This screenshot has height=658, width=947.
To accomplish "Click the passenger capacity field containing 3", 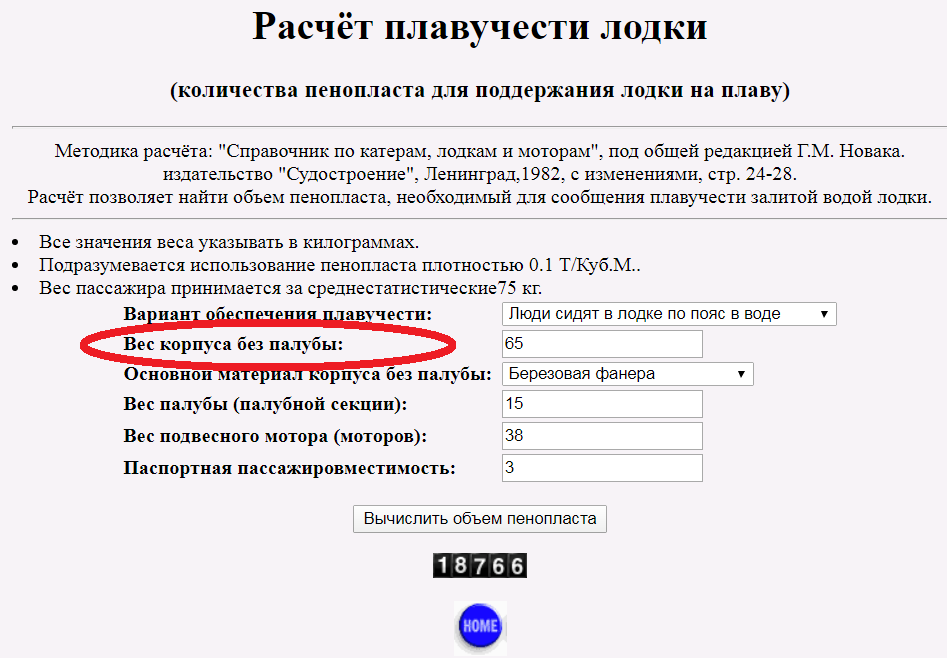I will tap(602, 468).
